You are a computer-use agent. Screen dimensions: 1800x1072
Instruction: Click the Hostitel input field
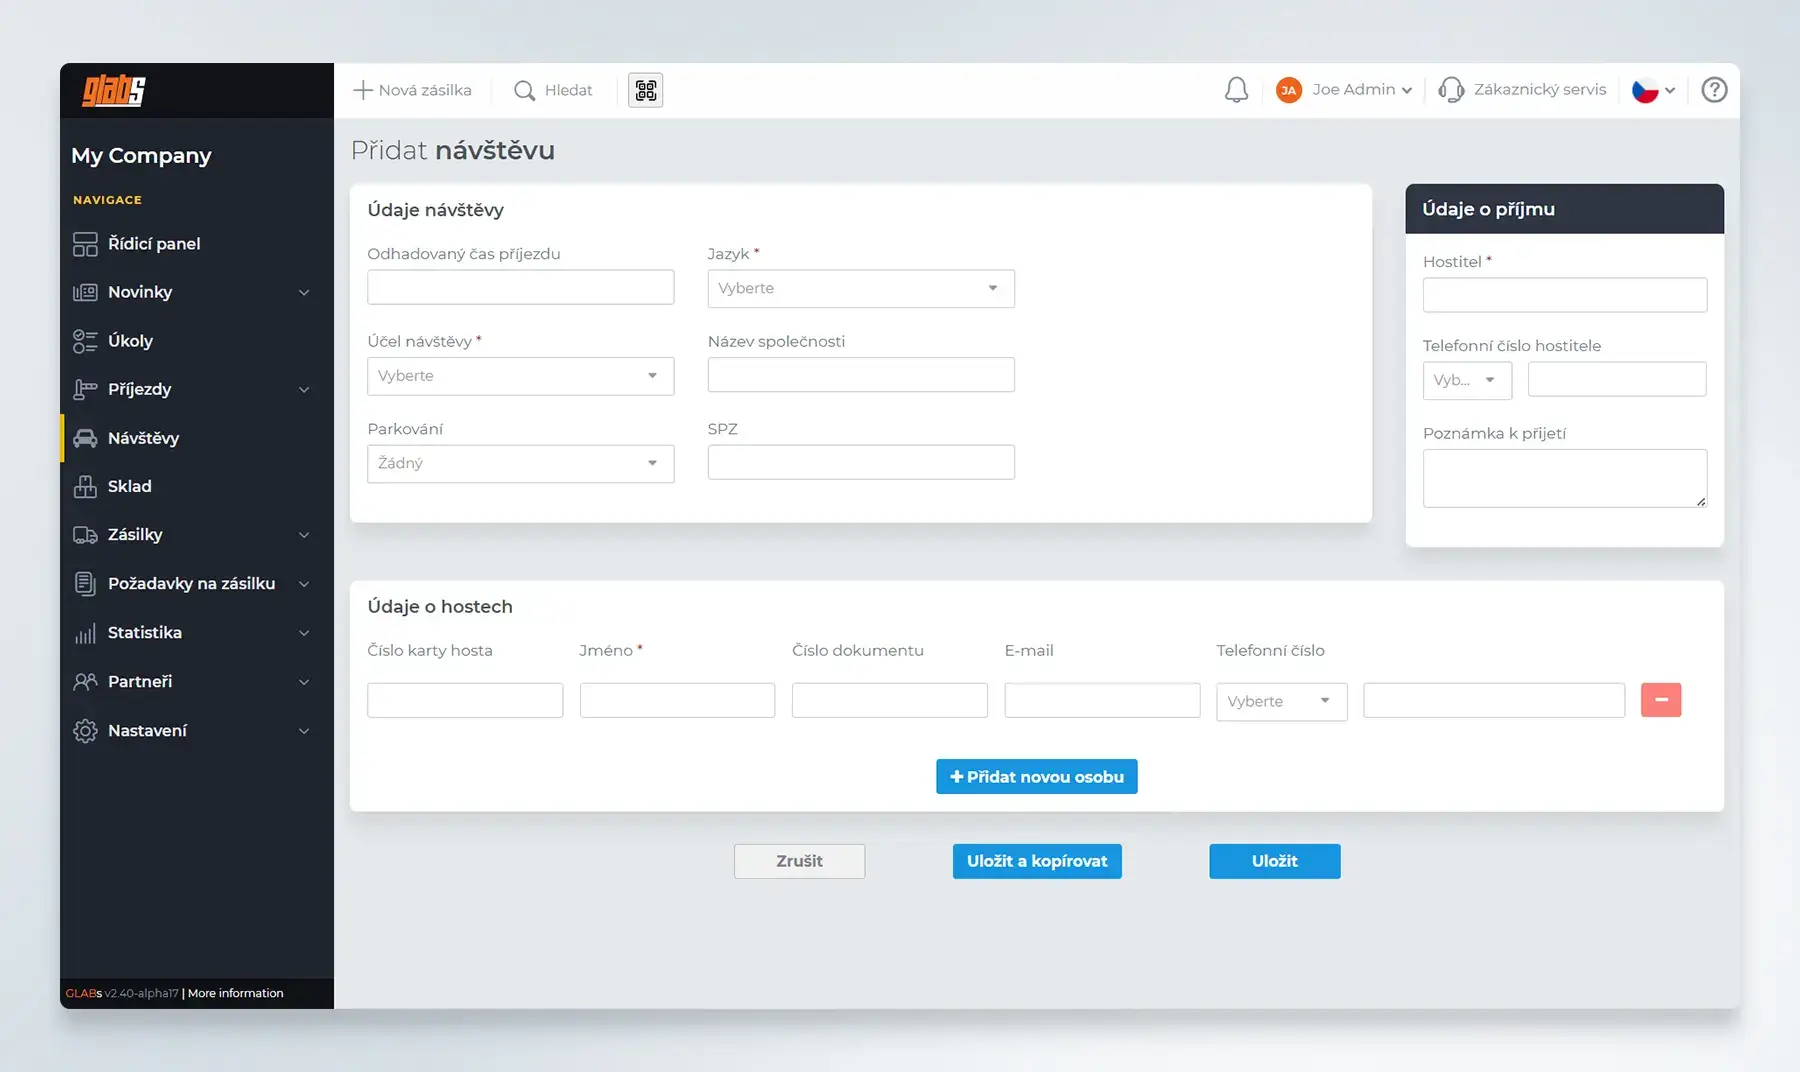(x=1564, y=295)
